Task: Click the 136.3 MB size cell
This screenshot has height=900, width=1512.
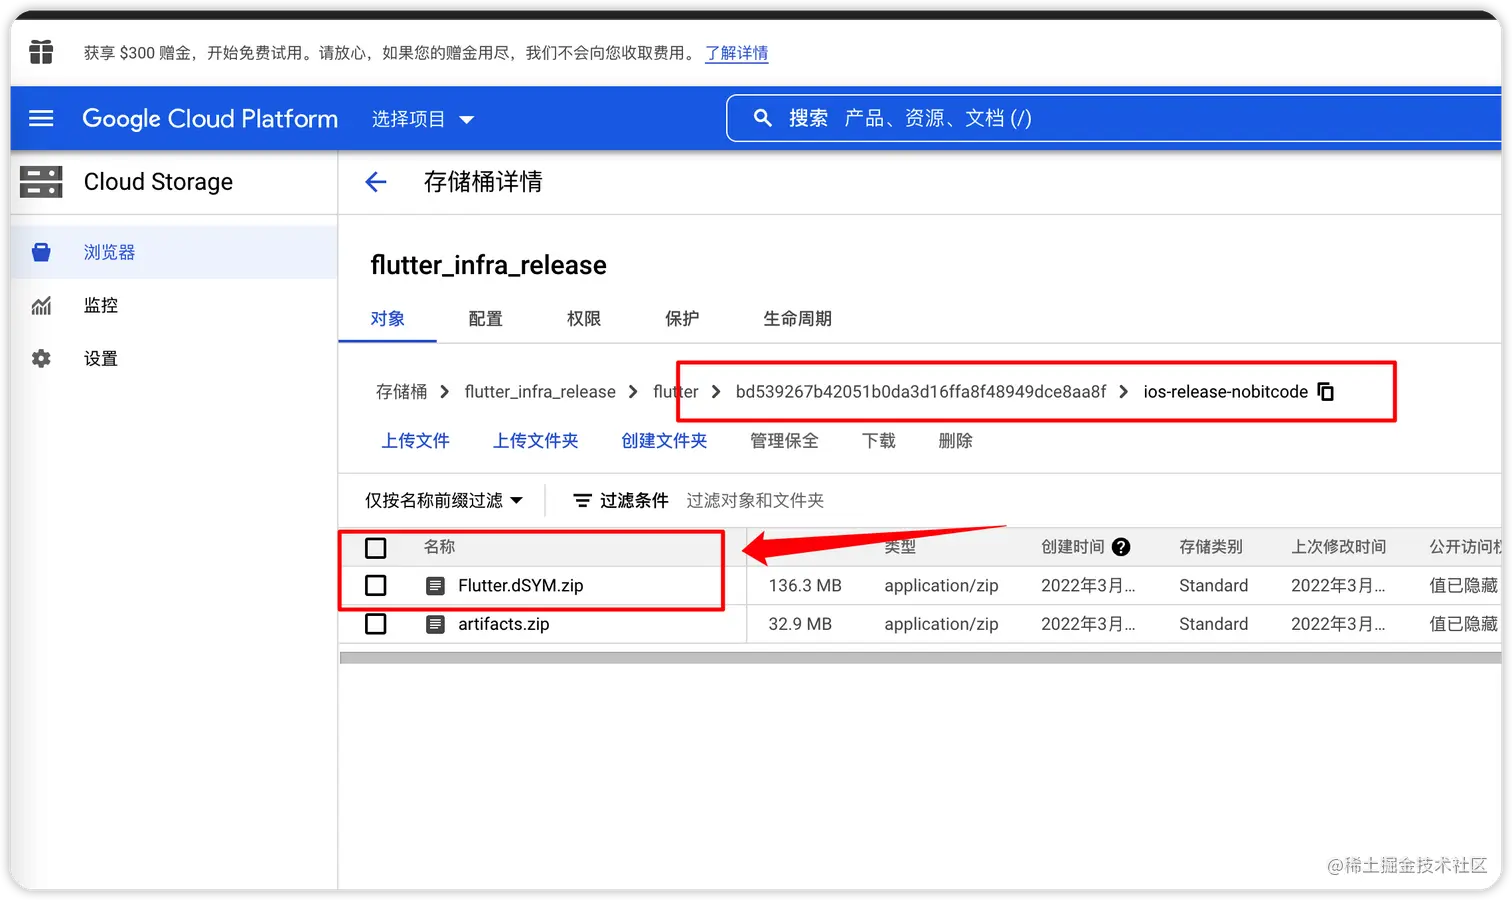Action: pos(805,586)
